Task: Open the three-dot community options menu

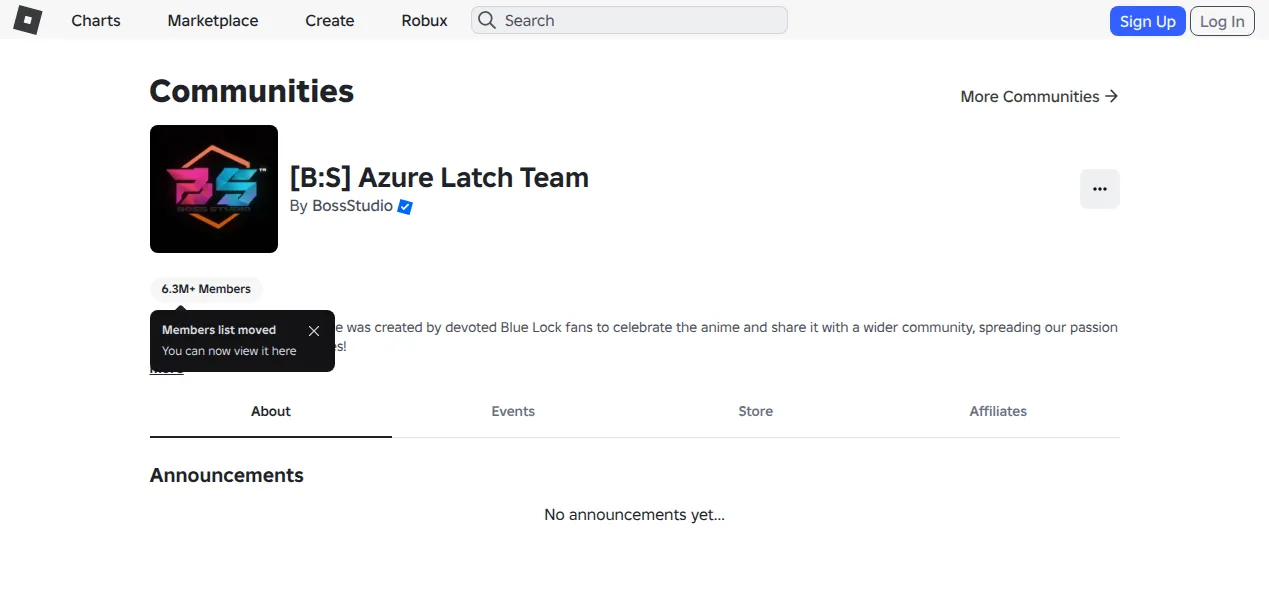Action: tap(1100, 189)
